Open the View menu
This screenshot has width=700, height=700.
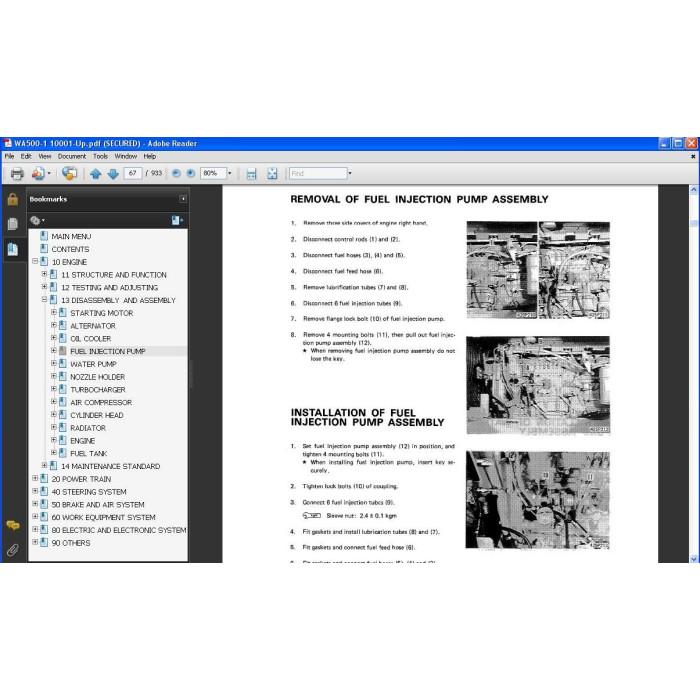(x=45, y=156)
